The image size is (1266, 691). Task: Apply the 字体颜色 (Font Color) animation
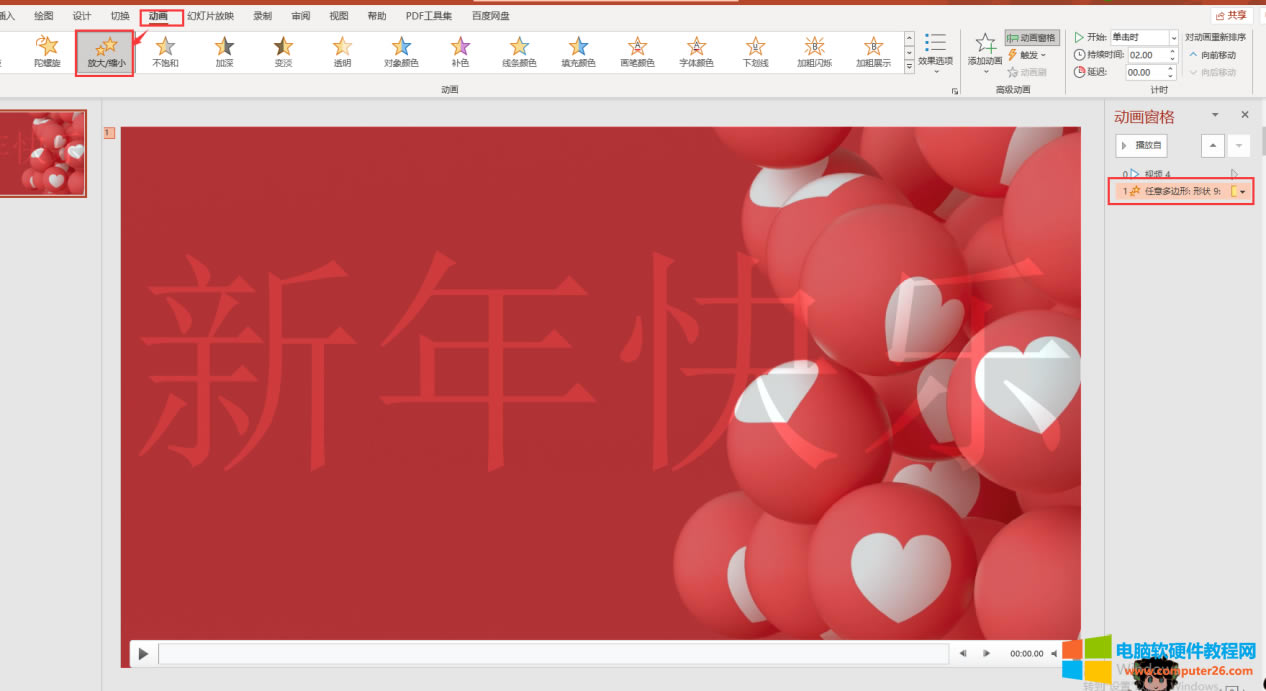click(696, 52)
